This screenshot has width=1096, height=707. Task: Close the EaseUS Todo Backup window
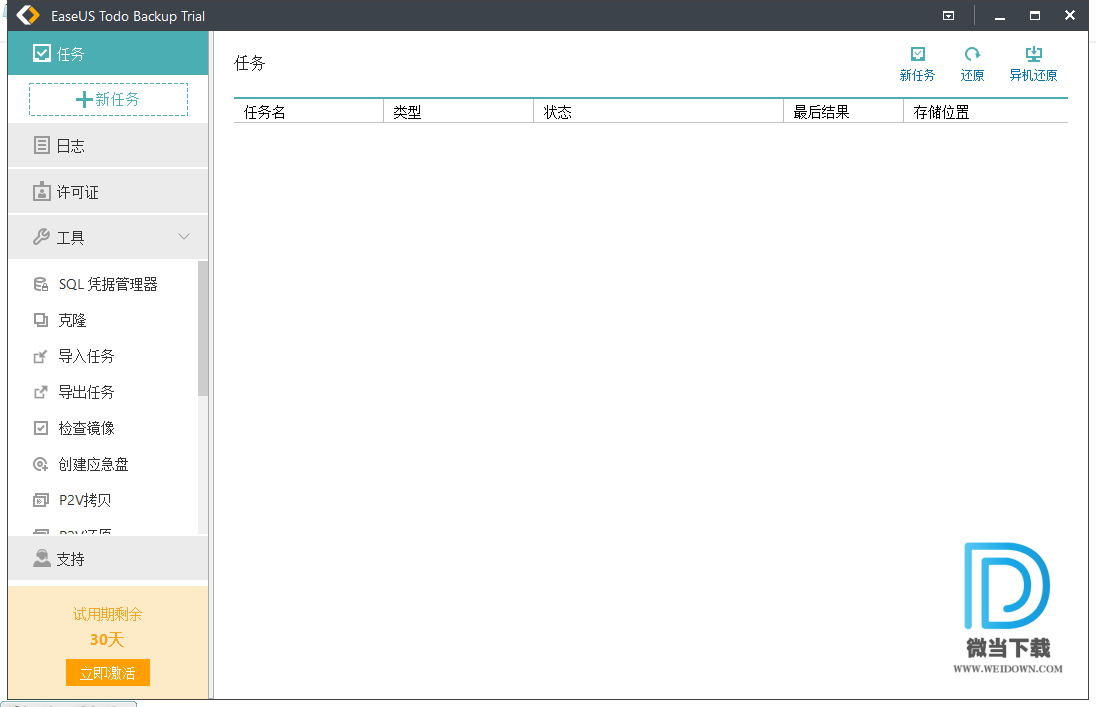(1070, 15)
